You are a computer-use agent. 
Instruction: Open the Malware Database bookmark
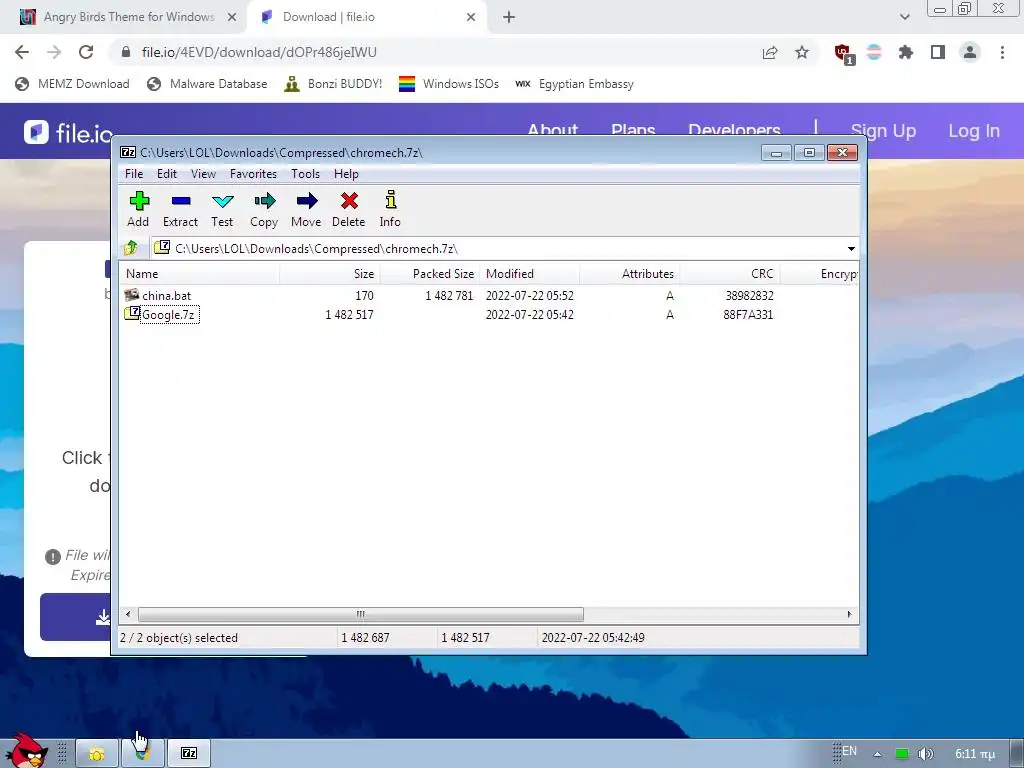pyautogui.click(x=208, y=84)
